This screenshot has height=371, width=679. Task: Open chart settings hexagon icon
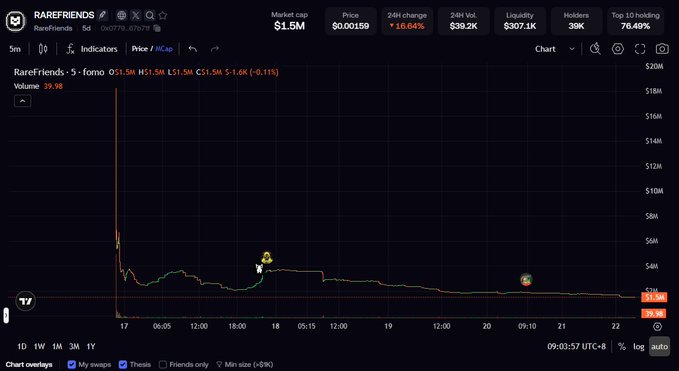(x=618, y=49)
